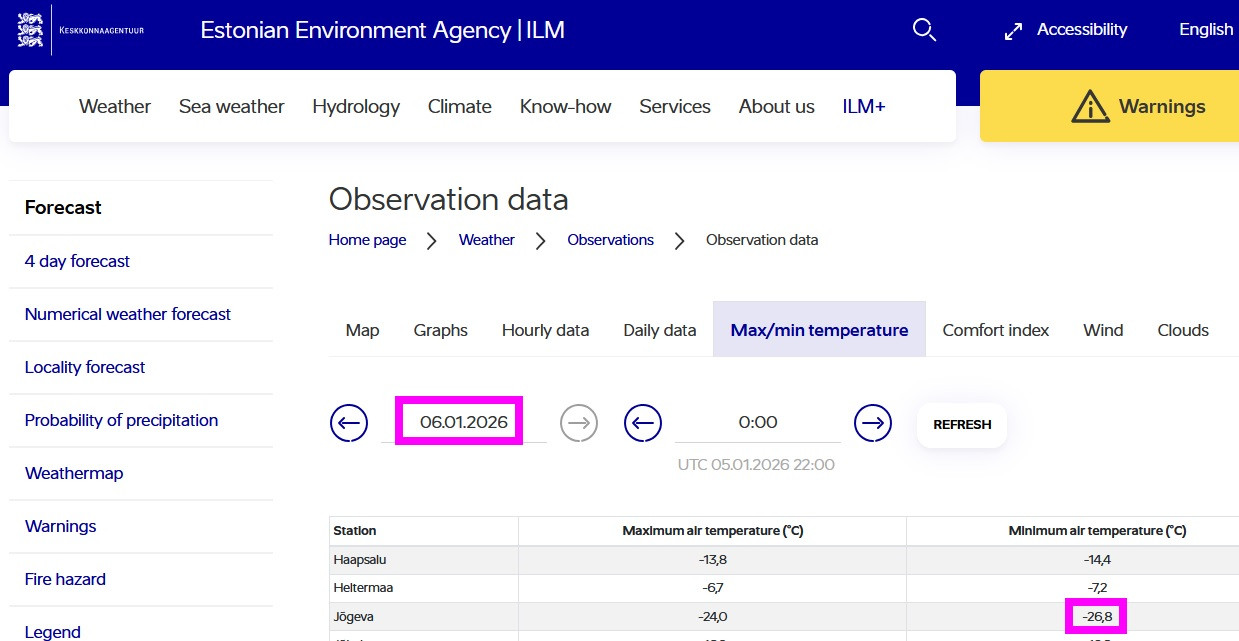The width and height of the screenshot is (1239, 641).
Task: Click the greyed-out next date arrow
Action: 579,423
